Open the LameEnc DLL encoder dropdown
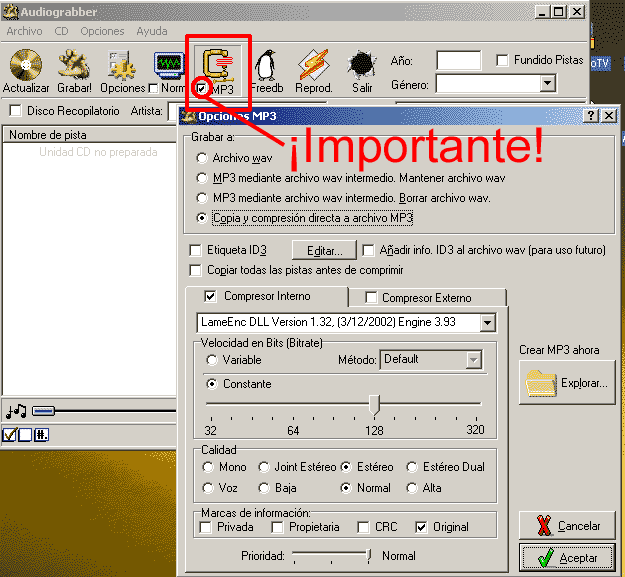This screenshot has width=625, height=577. coord(487,322)
